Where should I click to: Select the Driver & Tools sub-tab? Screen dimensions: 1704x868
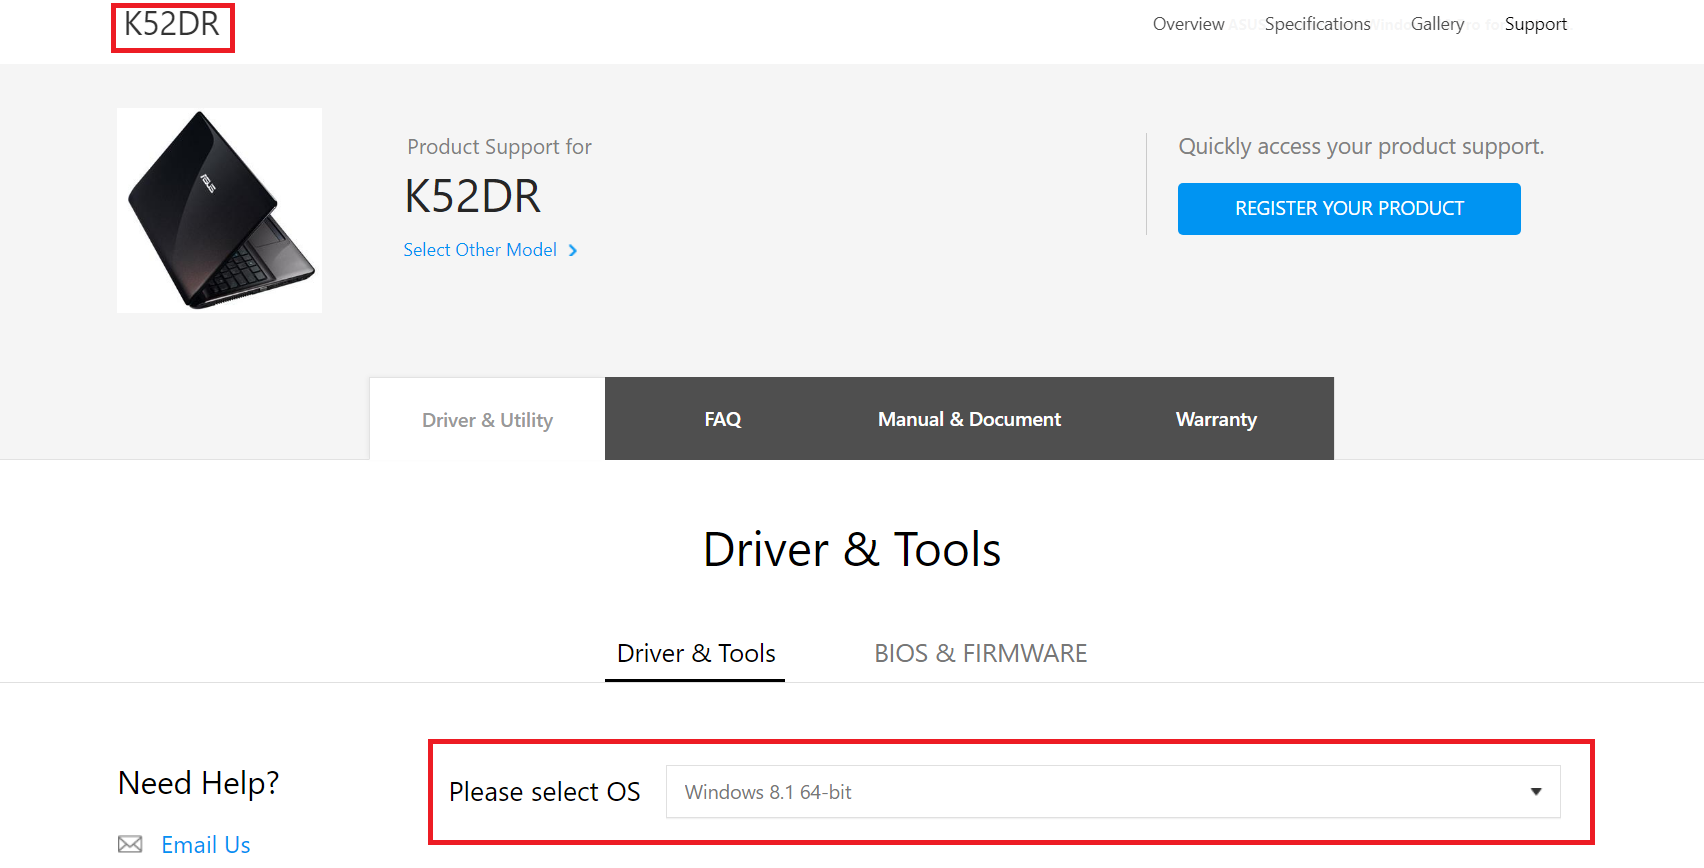[x=696, y=653]
